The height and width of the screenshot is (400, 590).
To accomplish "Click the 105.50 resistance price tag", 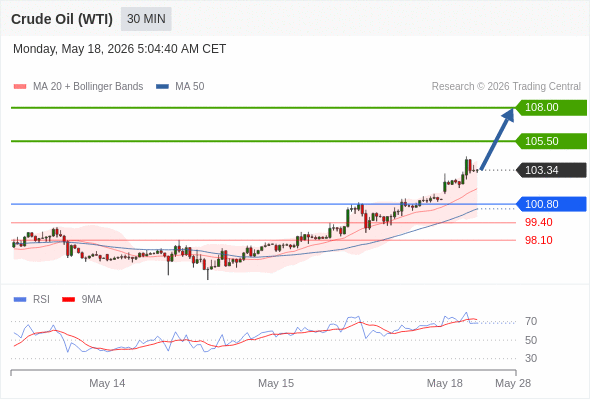I will pyautogui.click(x=551, y=141).
